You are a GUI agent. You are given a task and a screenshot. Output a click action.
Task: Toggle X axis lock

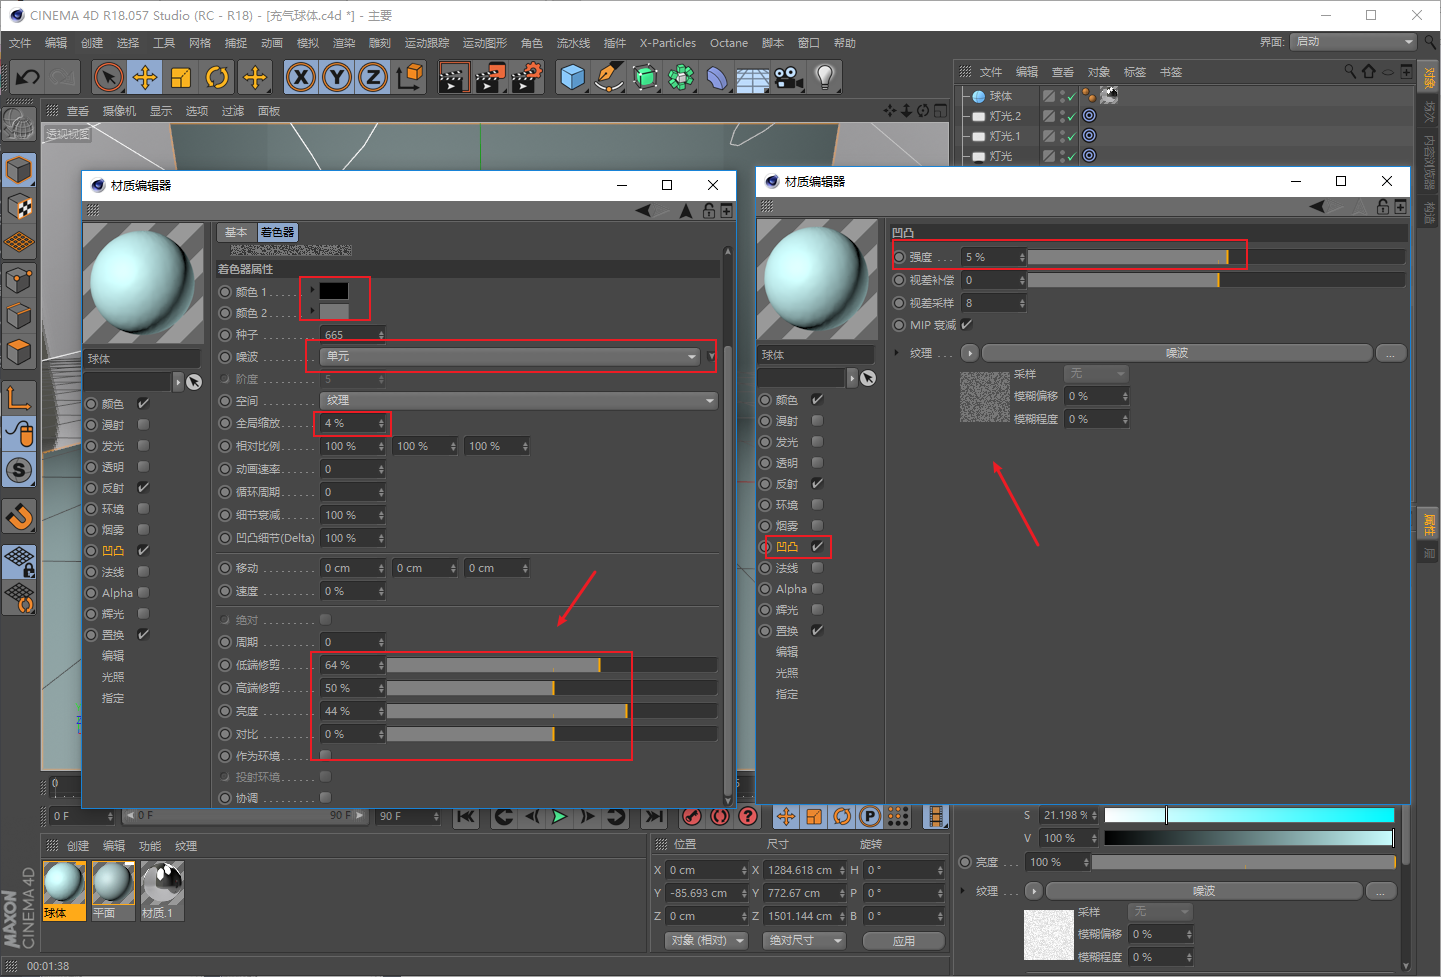pyautogui.click(x=301, y=77)
